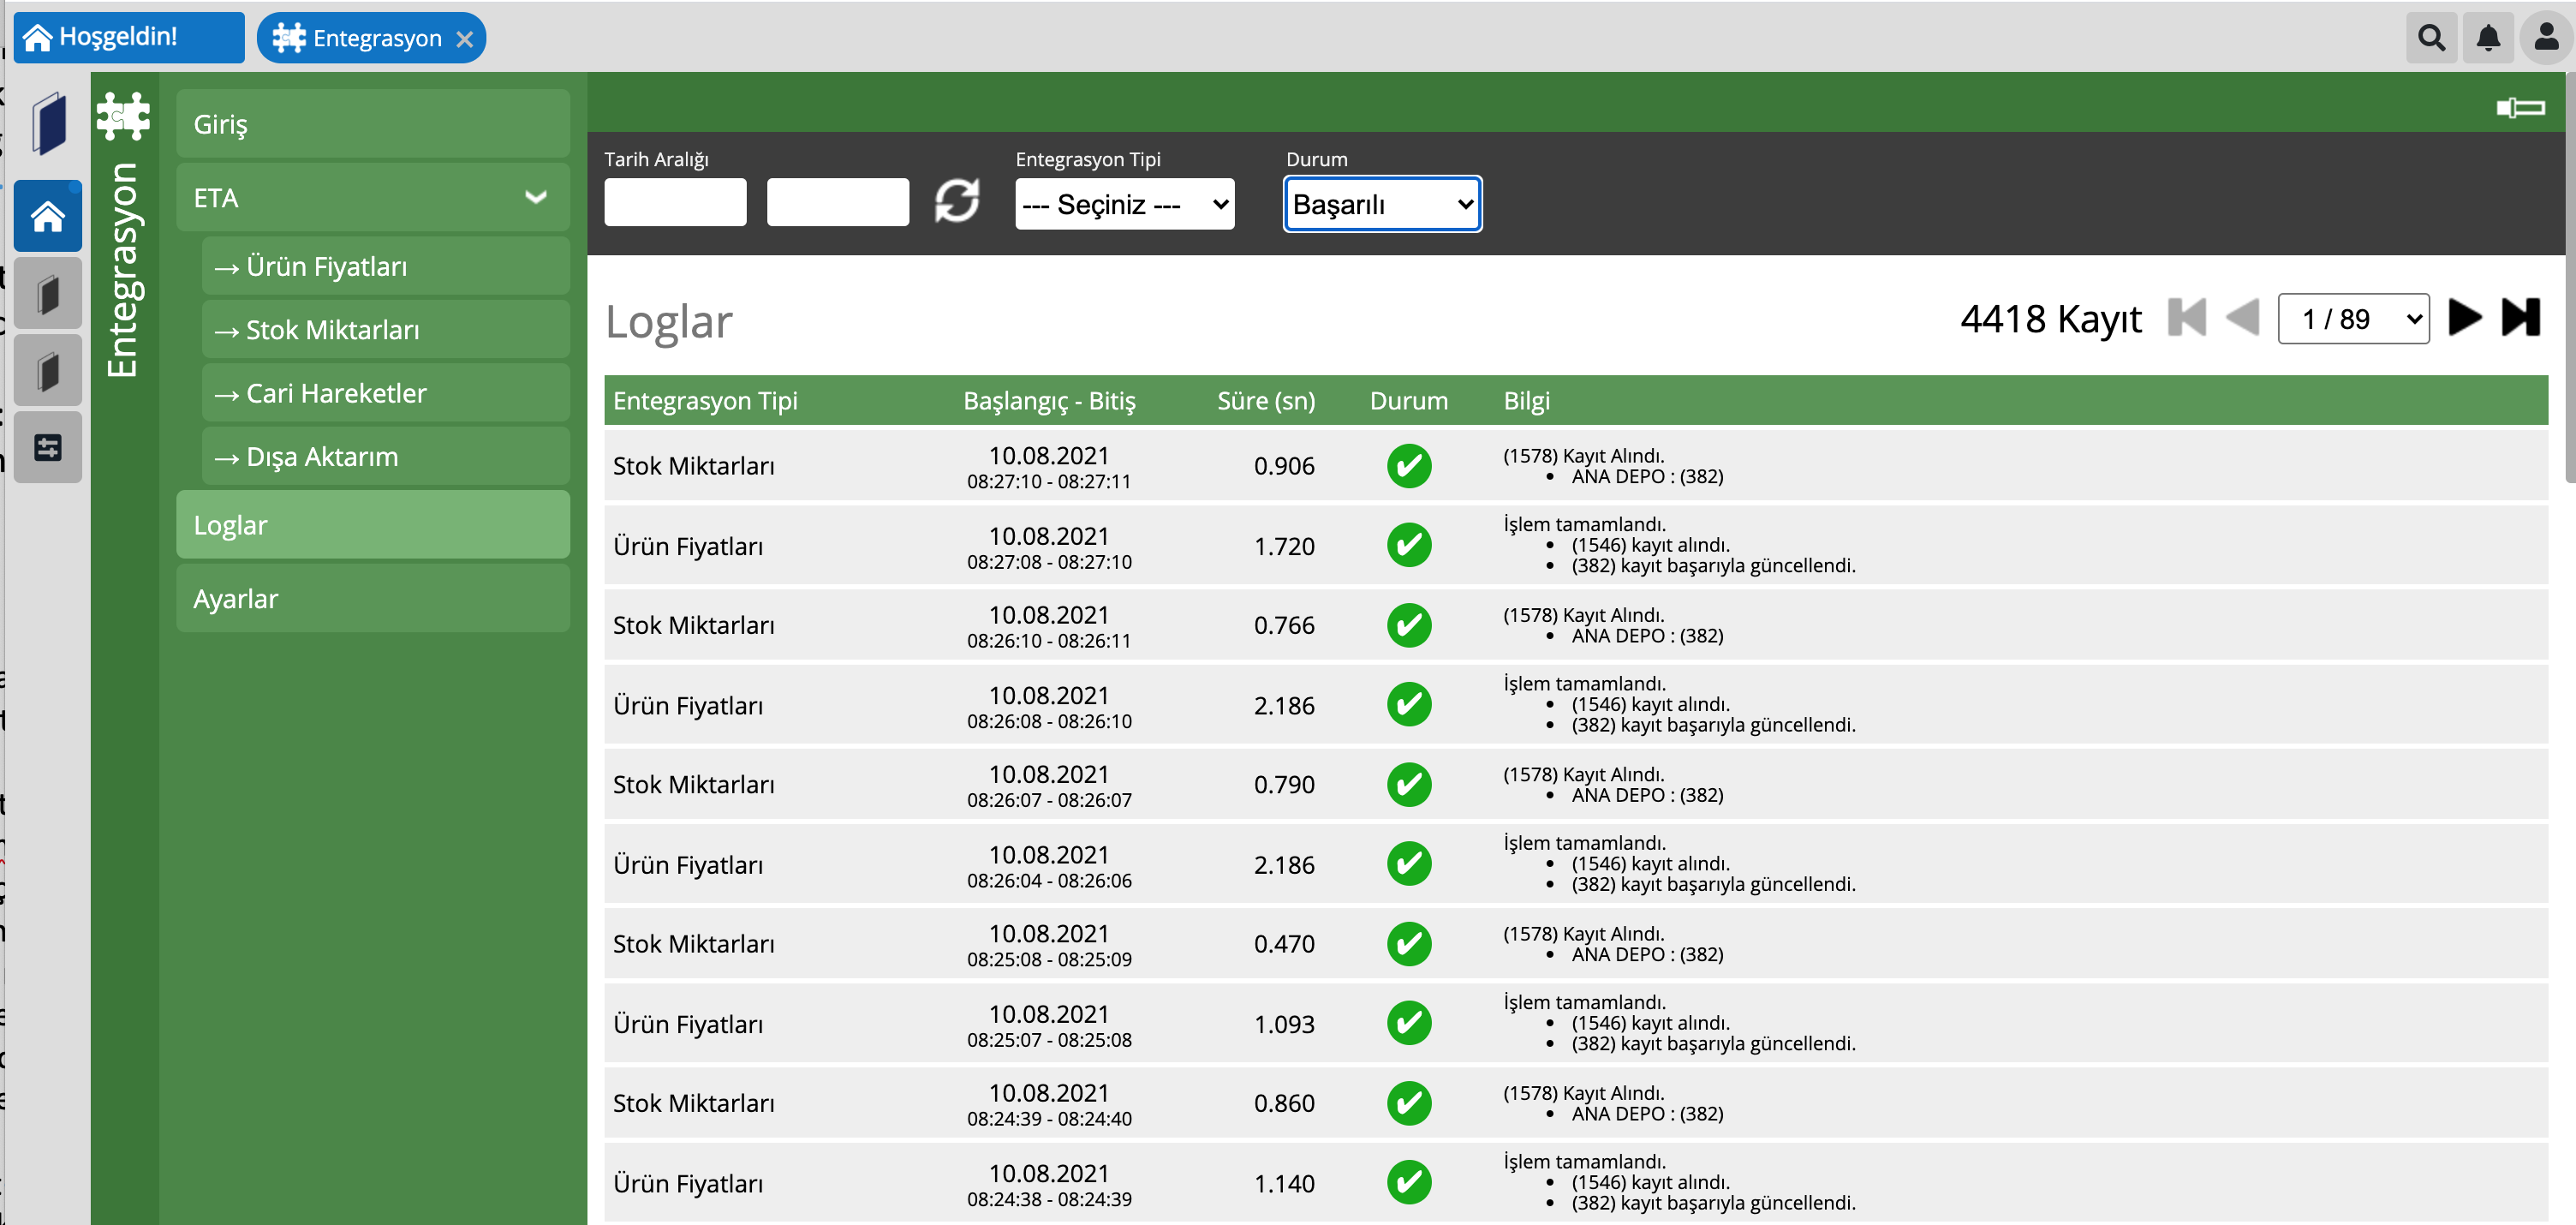Viewport: 2576px width, 1225px height.
Task: Select the Loglar menu item
Action: pos(373,525)
